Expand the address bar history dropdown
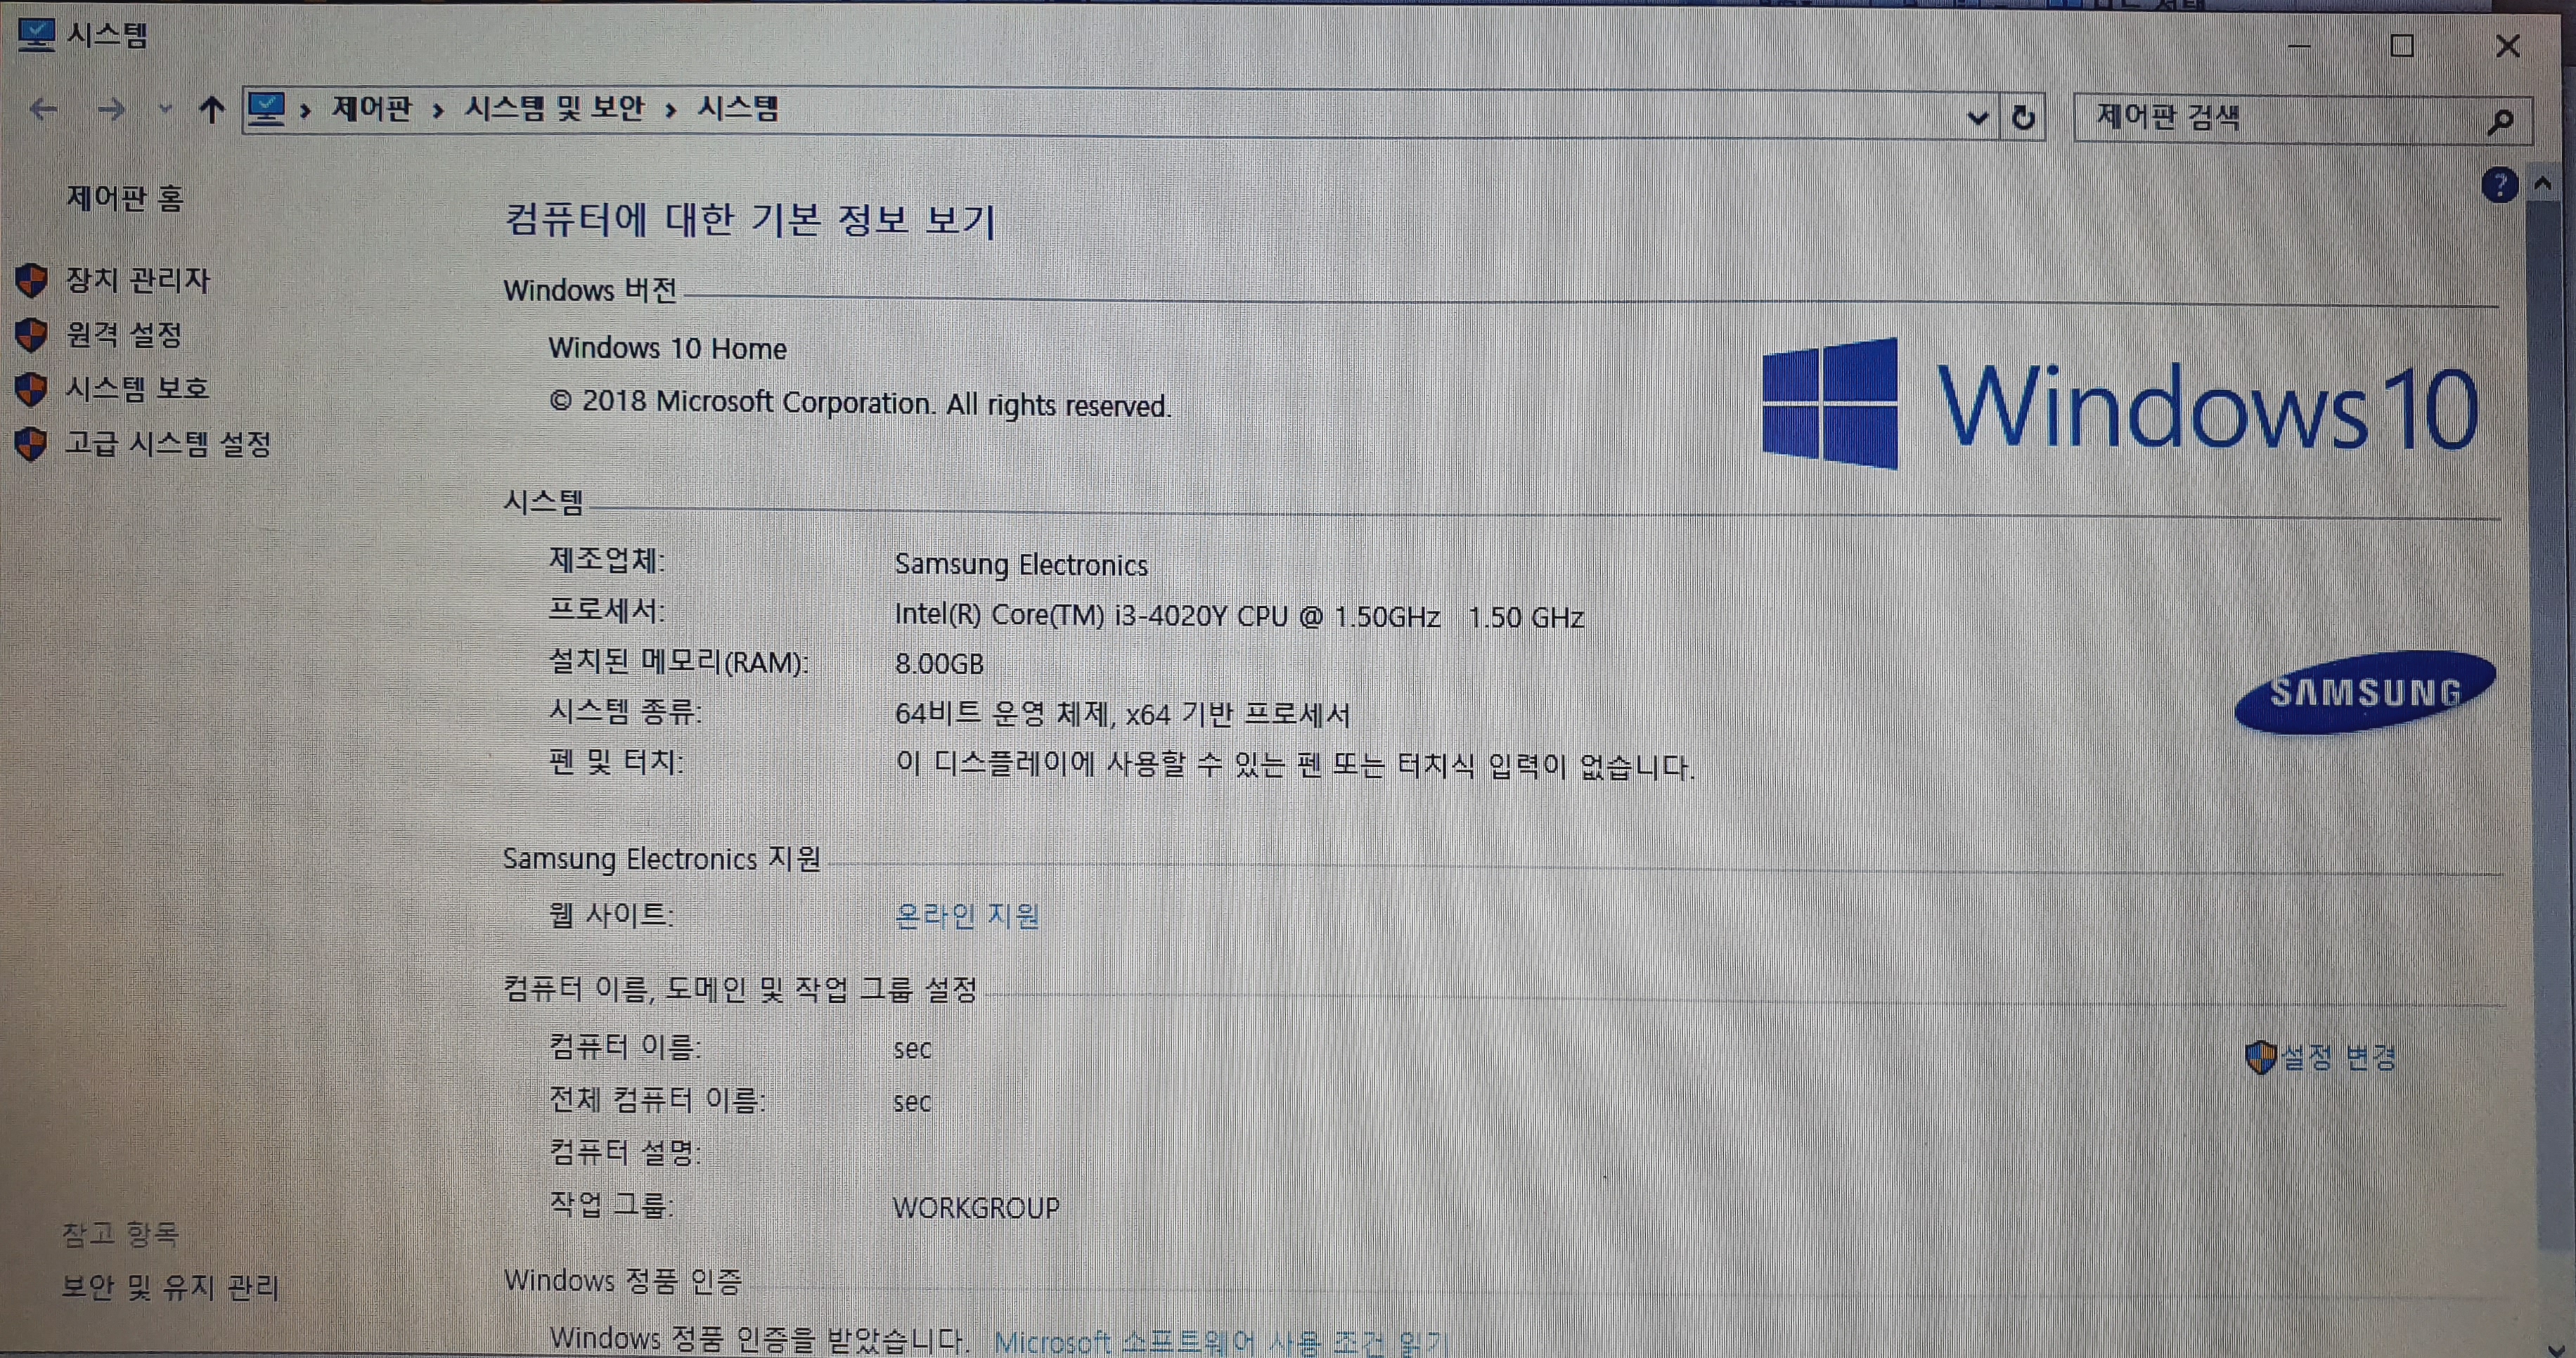2576x1358 pixels. coord(1977,118)
